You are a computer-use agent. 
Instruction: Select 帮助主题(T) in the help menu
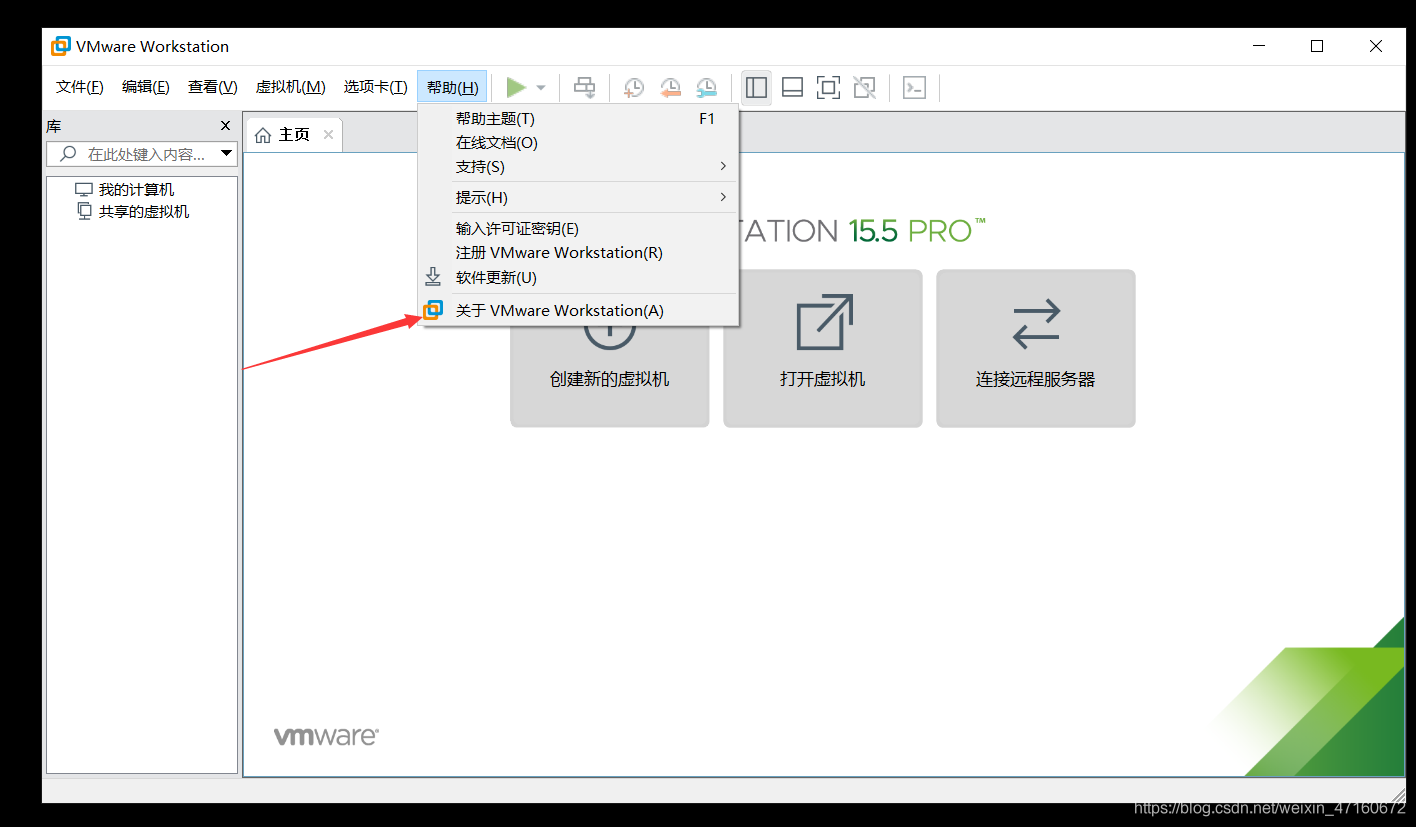[x=579, y=119]
